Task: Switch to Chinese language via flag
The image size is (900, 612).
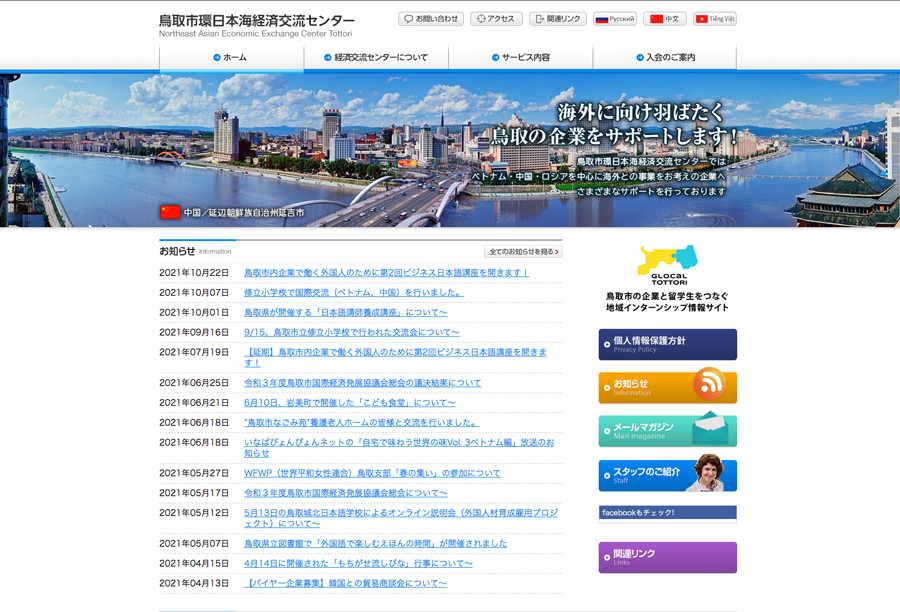Action: point(665,19)
